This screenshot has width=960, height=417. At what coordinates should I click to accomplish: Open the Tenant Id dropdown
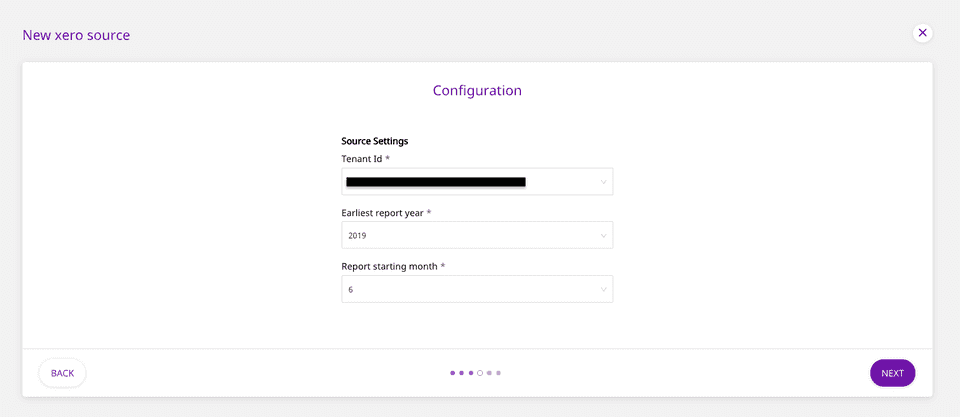pos(477,182)
